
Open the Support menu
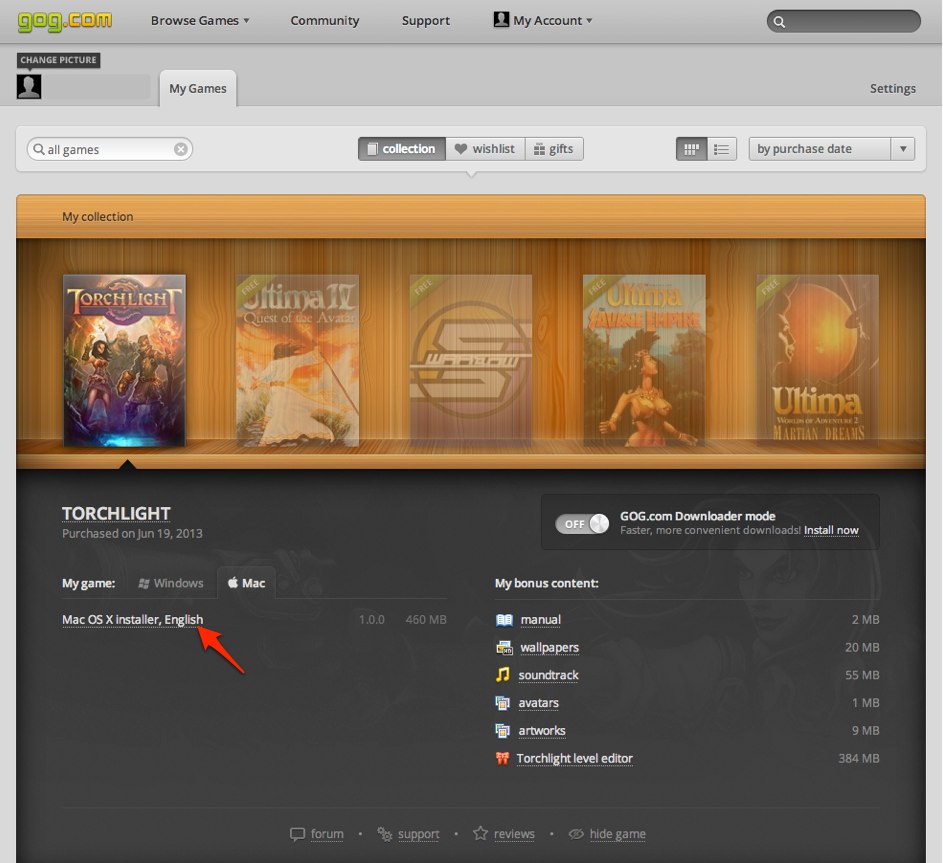coord(426,20)
